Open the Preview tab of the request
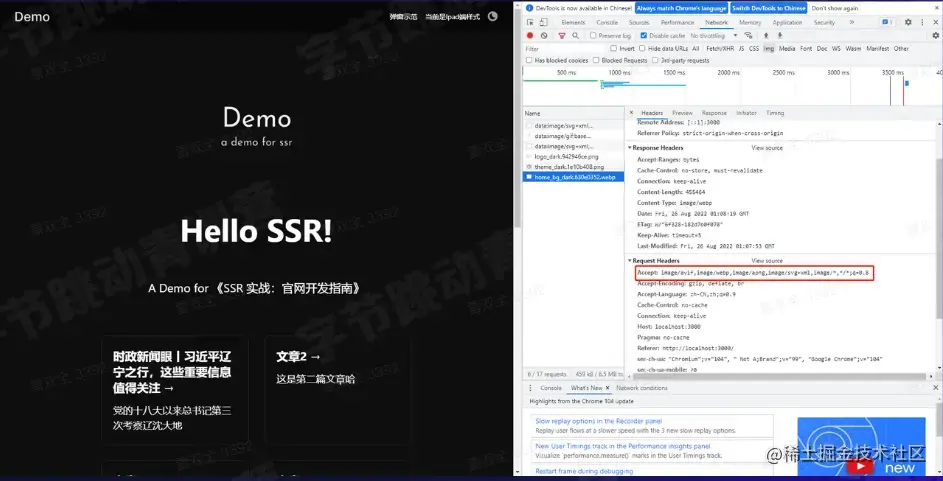Viewport: 943px width, 481px height. tap(682, 113)
